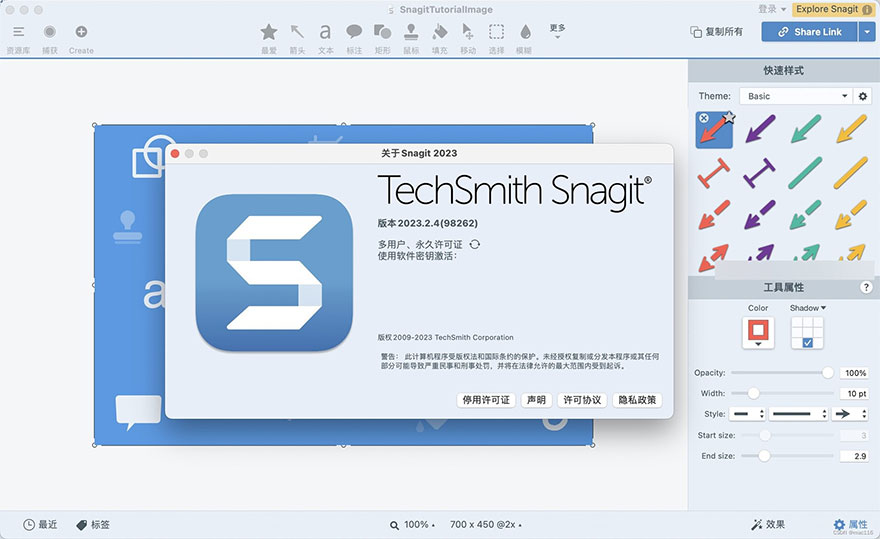
Task: Select the Arrow (箭头) tool
Action: [x=297, y=32]
